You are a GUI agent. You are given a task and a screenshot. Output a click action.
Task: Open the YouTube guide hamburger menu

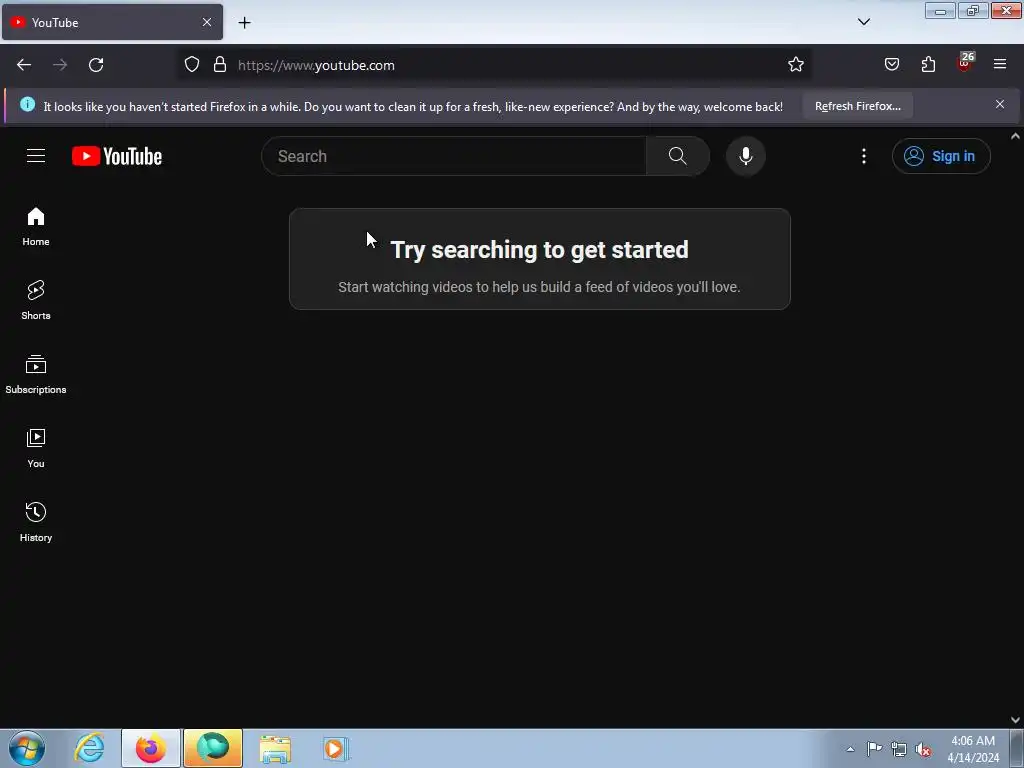pyautogui.click(x=36, y=156)
